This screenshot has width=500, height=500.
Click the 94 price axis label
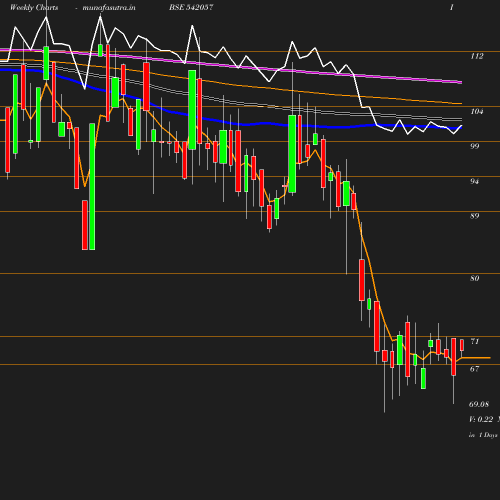point(475,181)
